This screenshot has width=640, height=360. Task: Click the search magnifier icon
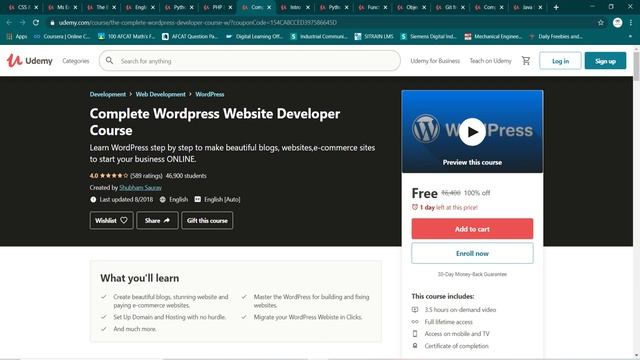click(109, 61)
